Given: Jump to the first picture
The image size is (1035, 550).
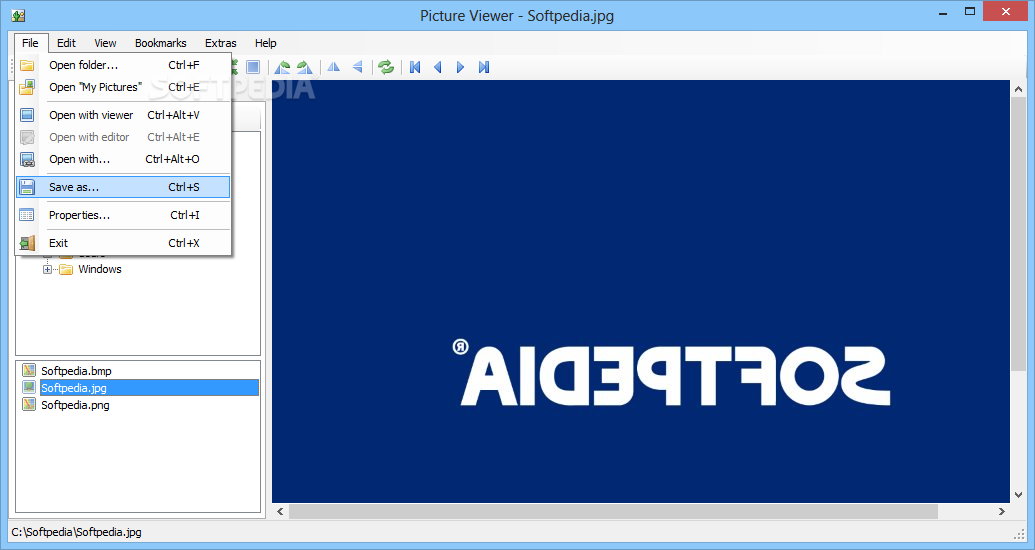Looking at the screenshot, I should (415, 67).
